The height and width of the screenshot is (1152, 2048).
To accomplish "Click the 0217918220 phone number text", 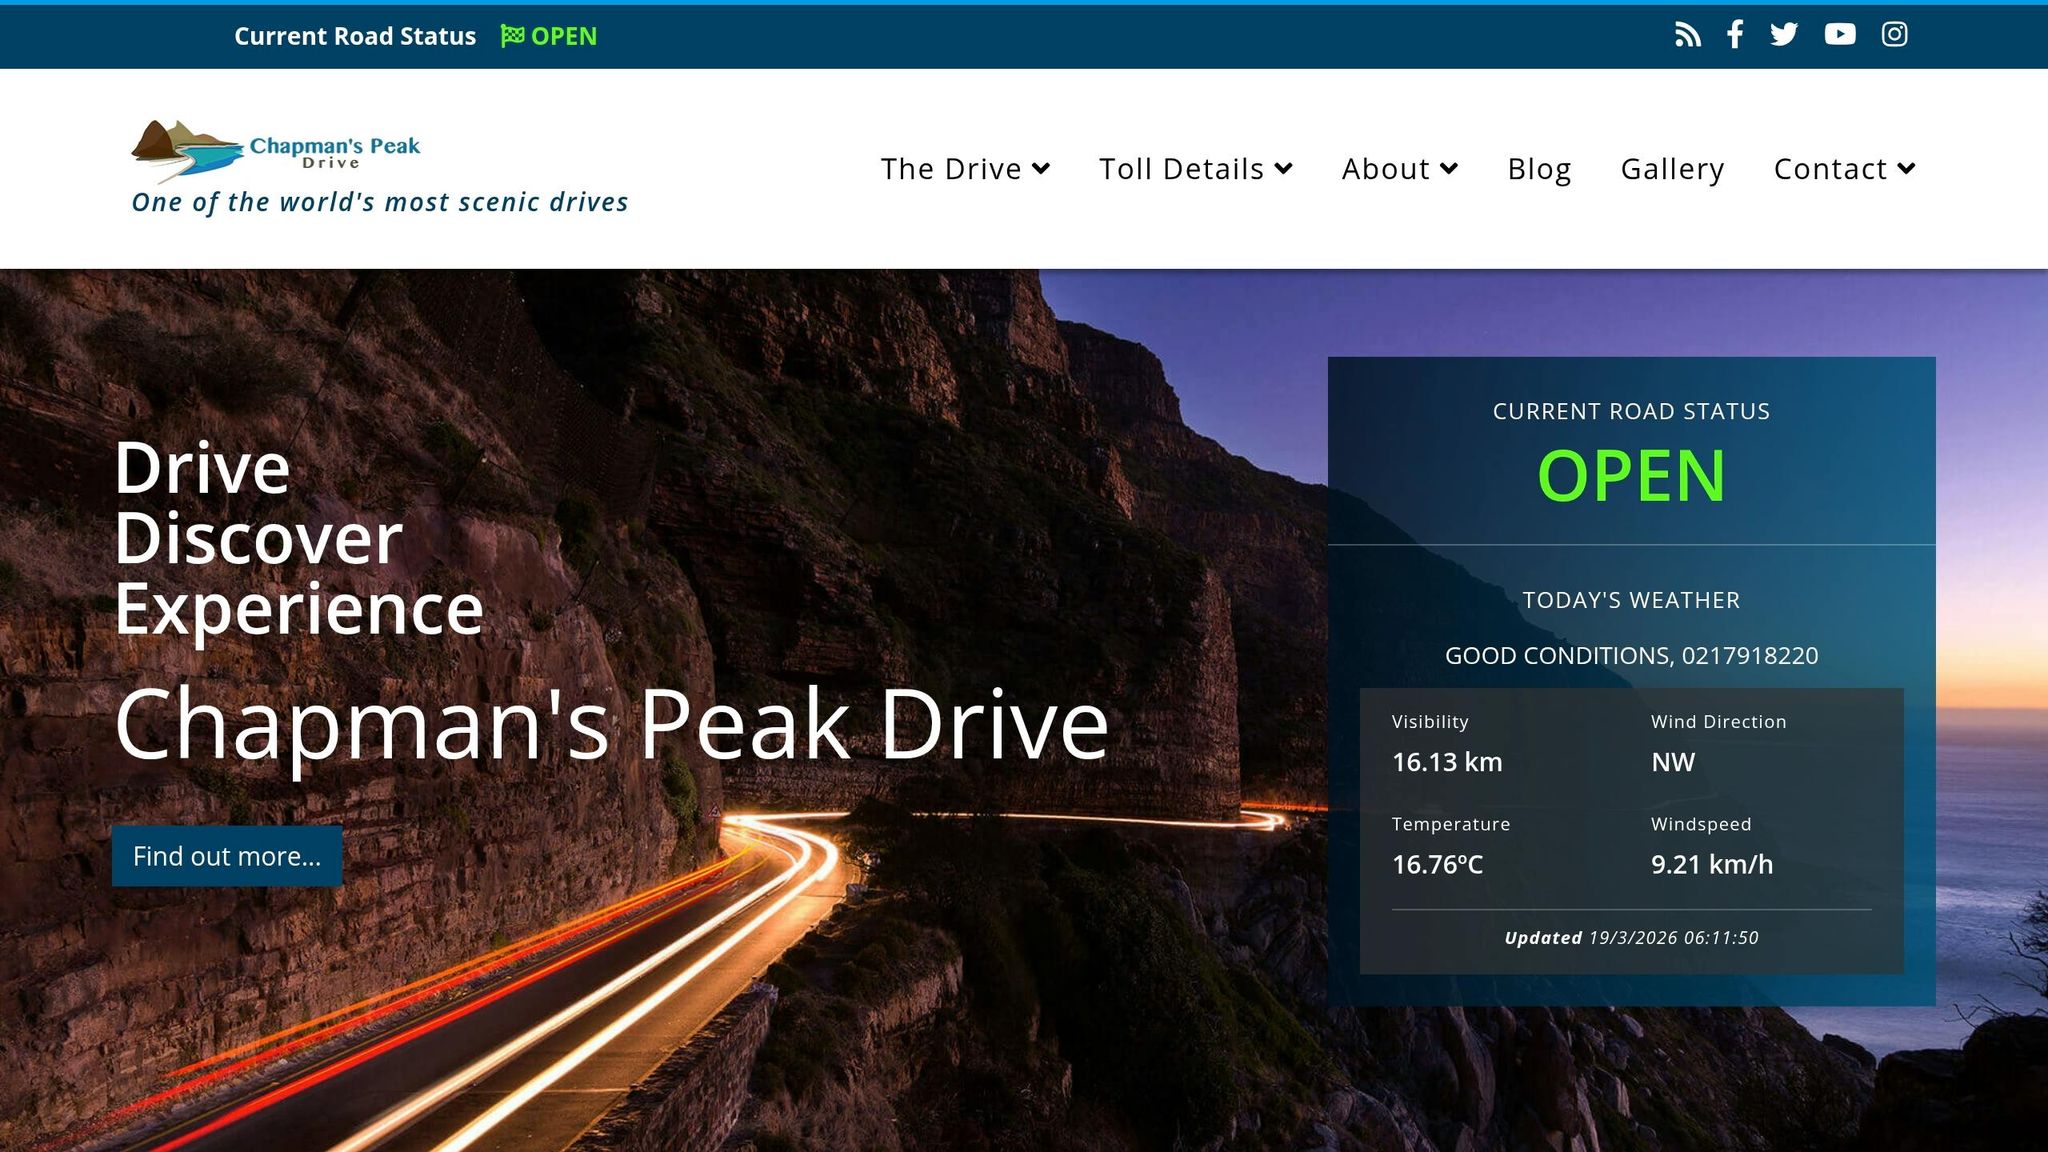I will [x=1751, y=656].
